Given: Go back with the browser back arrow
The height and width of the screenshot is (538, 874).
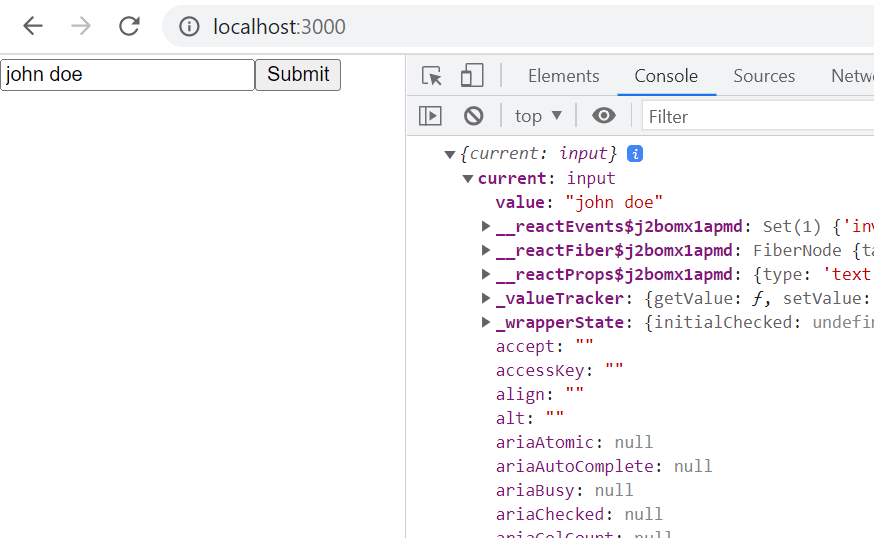Looking at the screenshot, I should point(33,26).
